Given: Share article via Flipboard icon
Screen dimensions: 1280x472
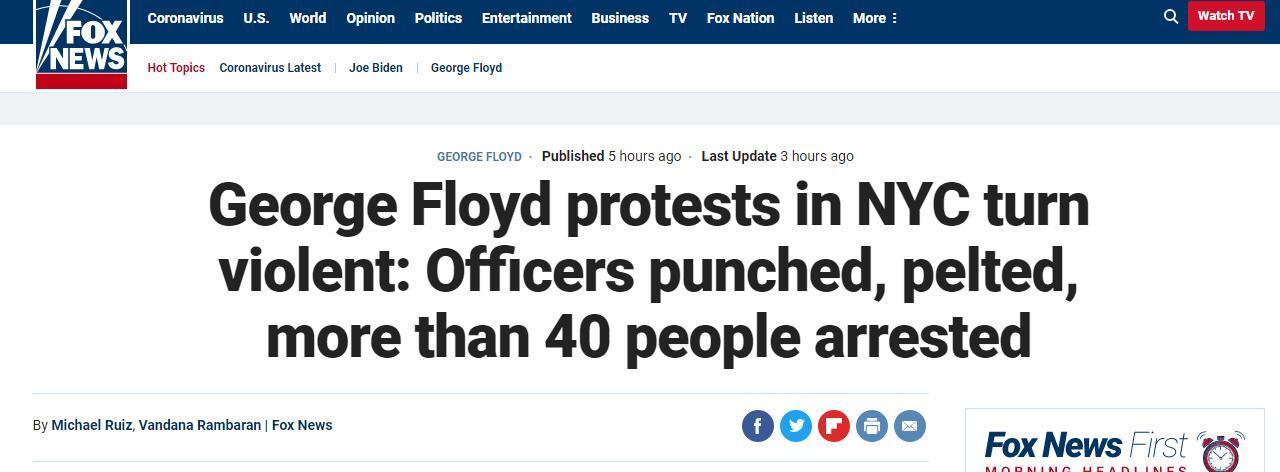Looking at the screenshot, I should [x=833, y=426].
